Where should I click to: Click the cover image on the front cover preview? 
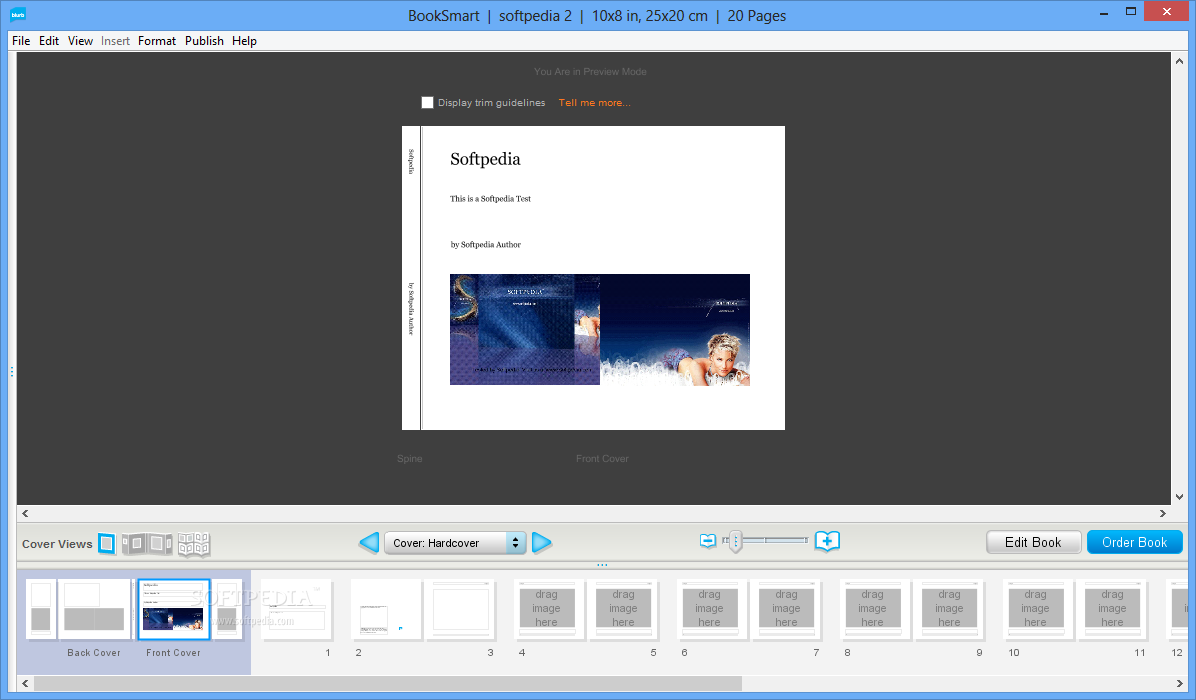tap(600, 329)
